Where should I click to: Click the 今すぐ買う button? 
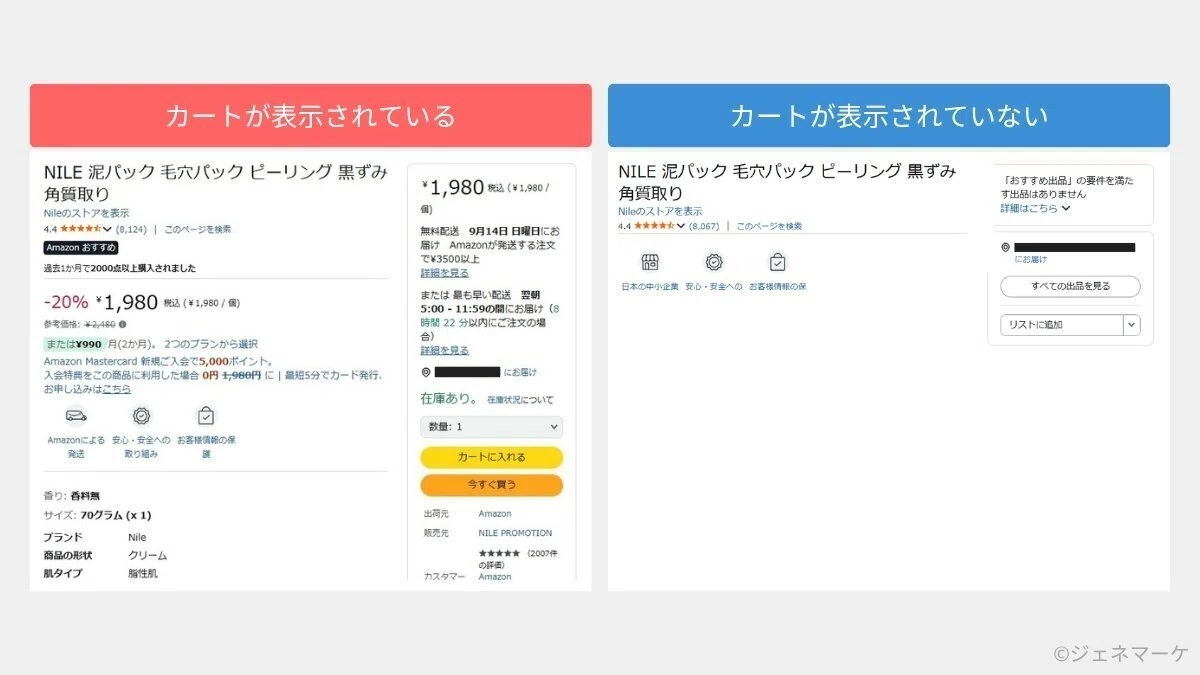pos(491,485)
